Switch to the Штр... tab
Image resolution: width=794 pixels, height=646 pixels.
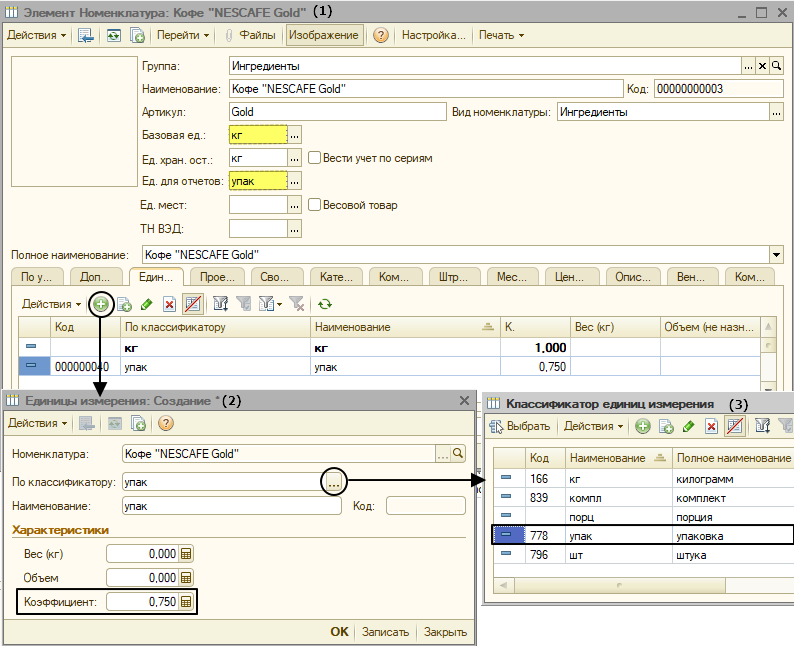coord(453,277)
